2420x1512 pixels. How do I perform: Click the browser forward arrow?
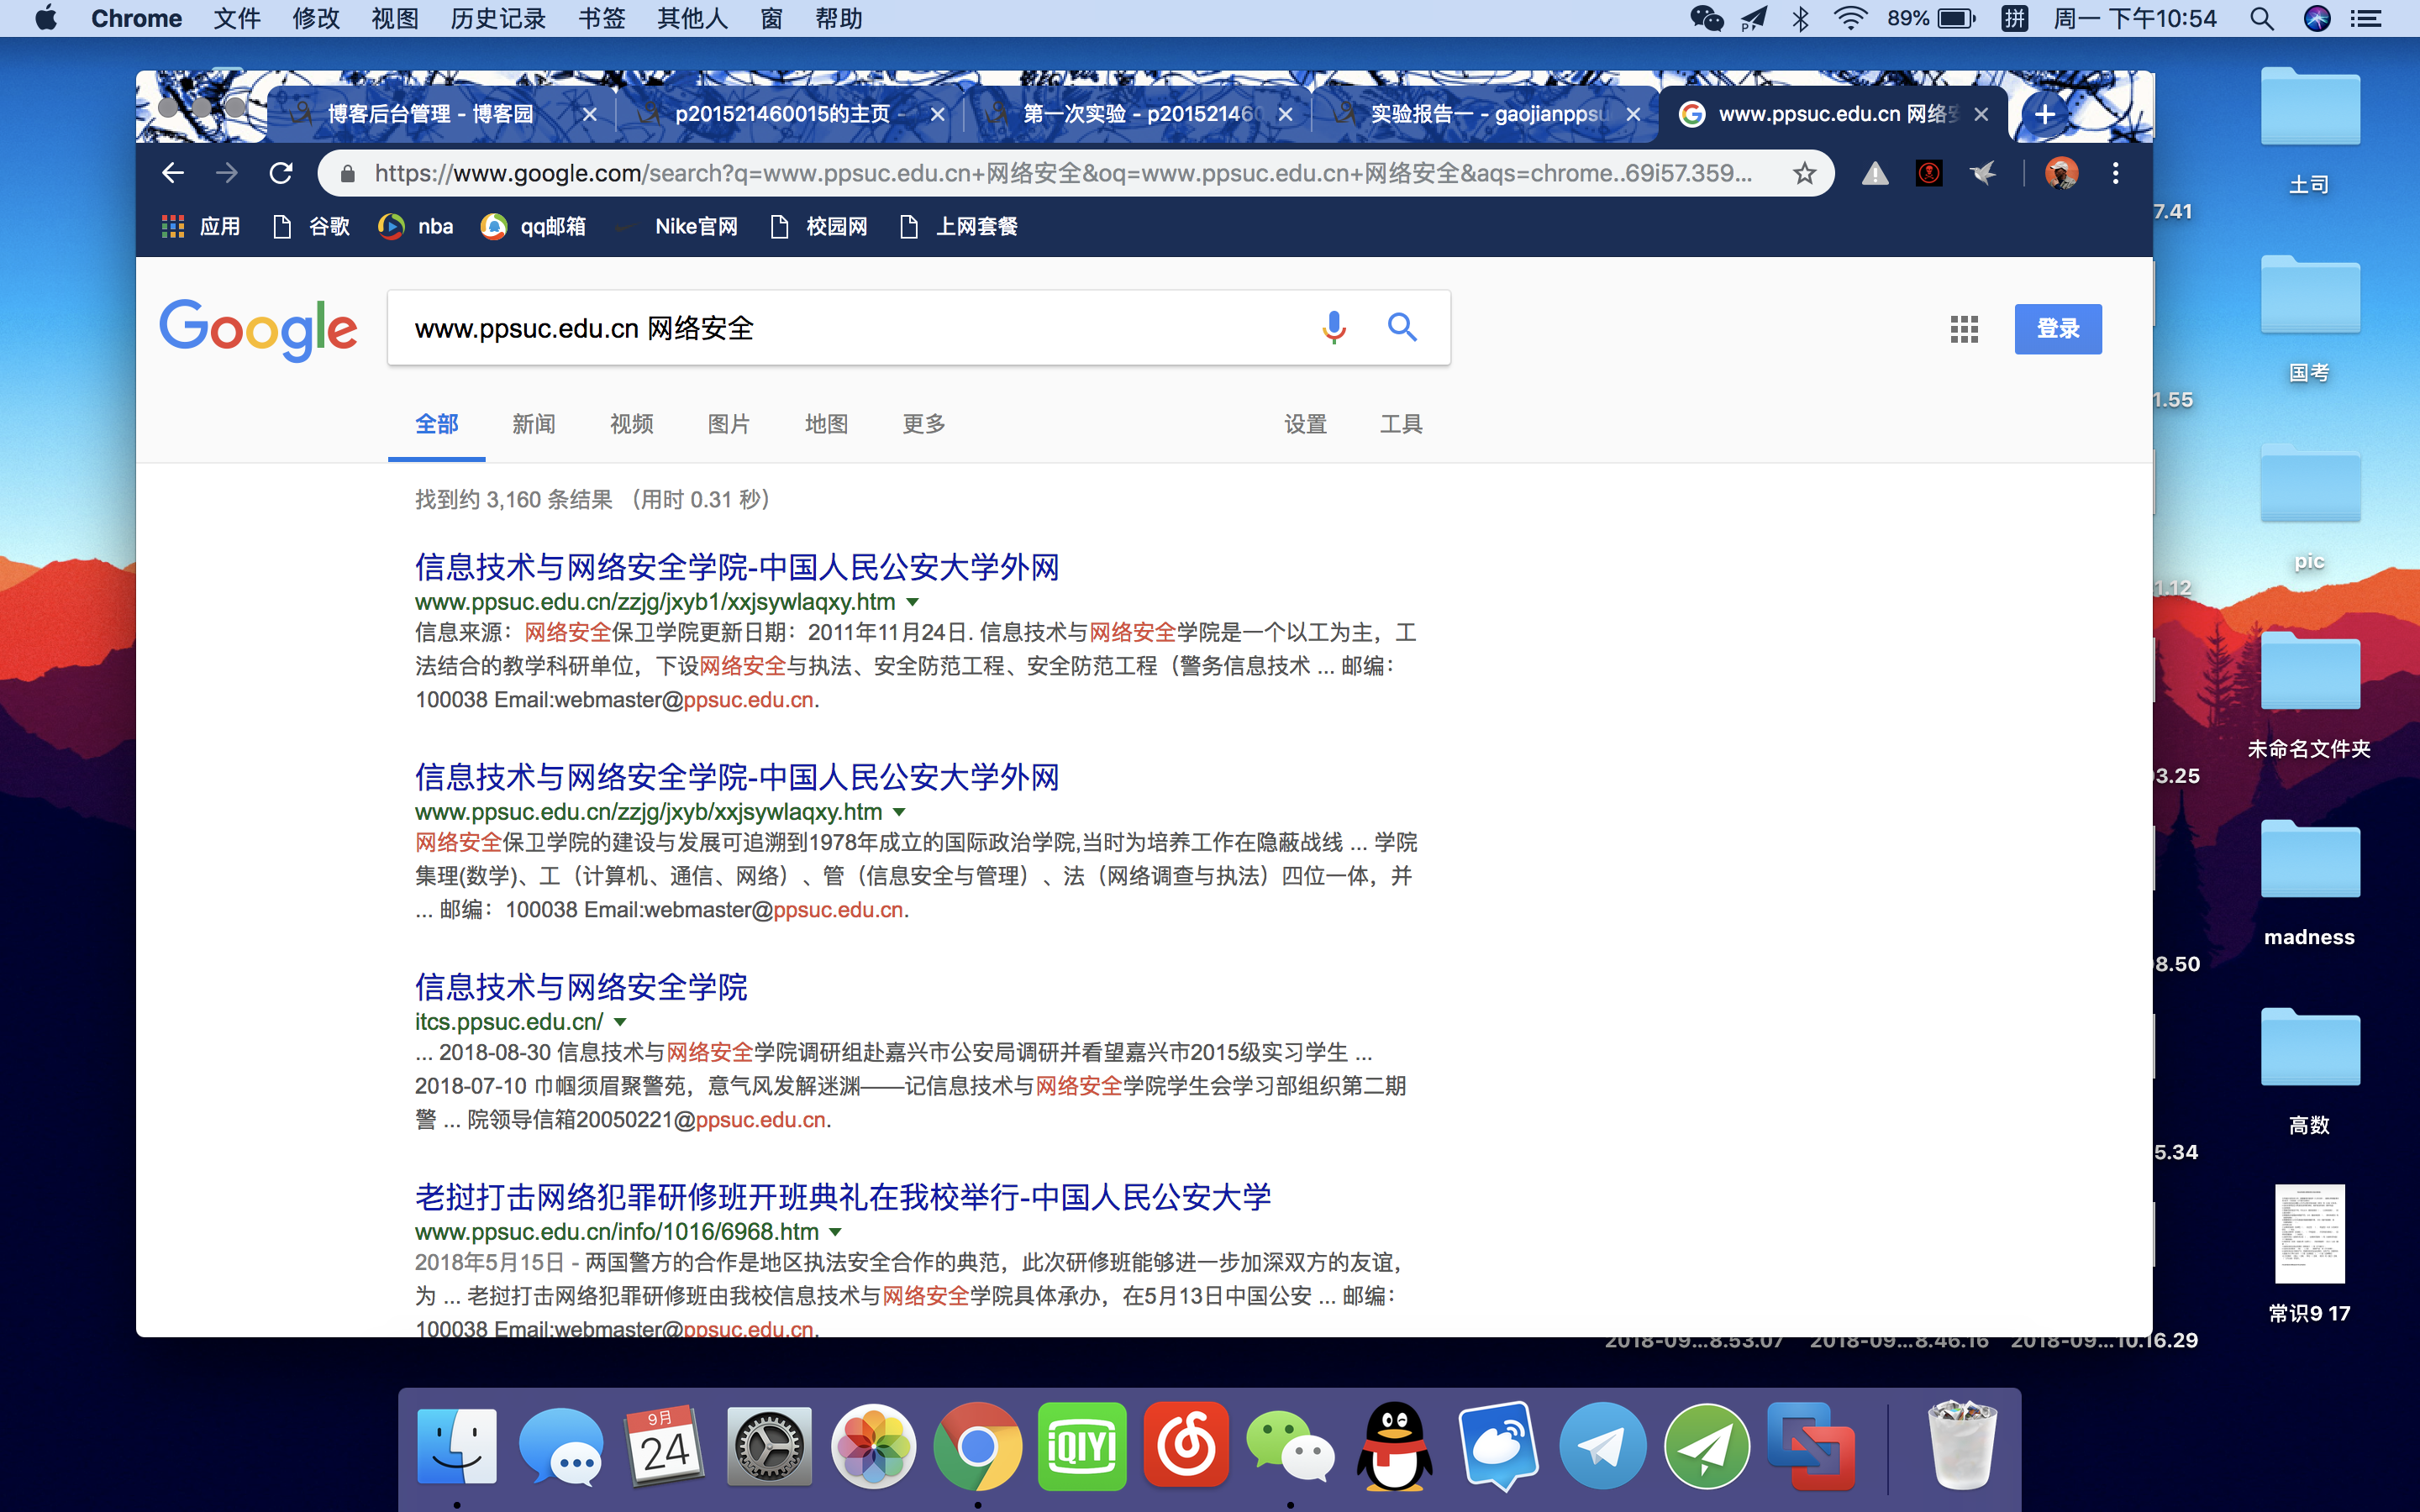tap(227, 173)
